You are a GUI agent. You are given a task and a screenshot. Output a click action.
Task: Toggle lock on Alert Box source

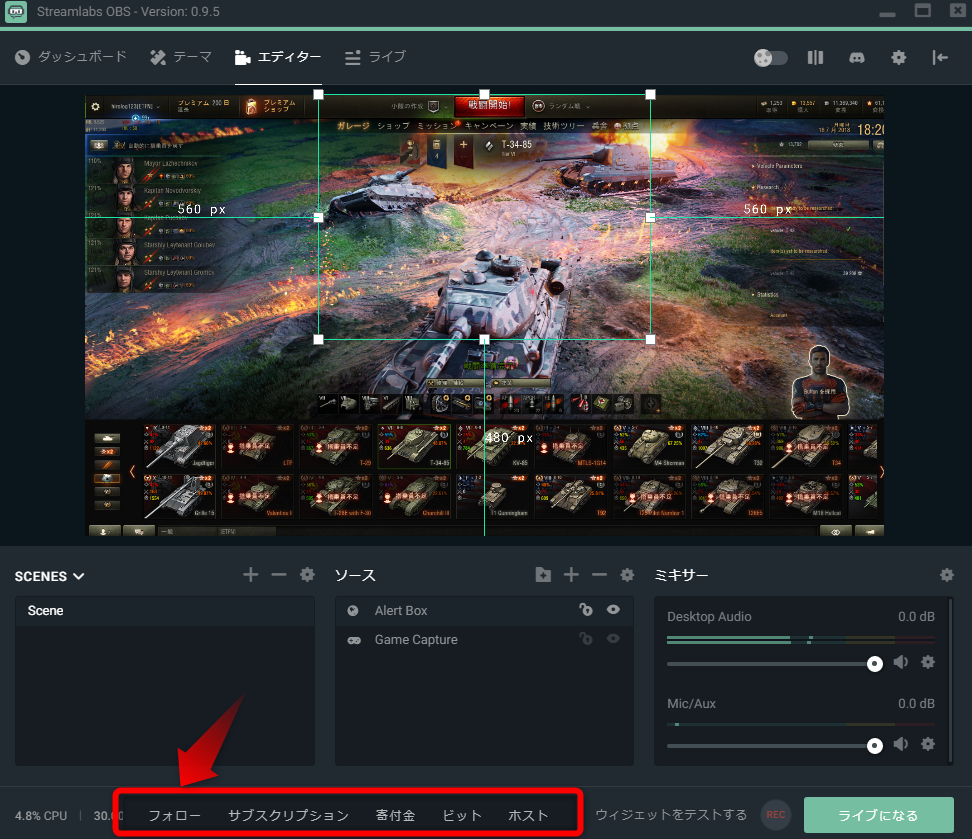(x=586, y=610)
